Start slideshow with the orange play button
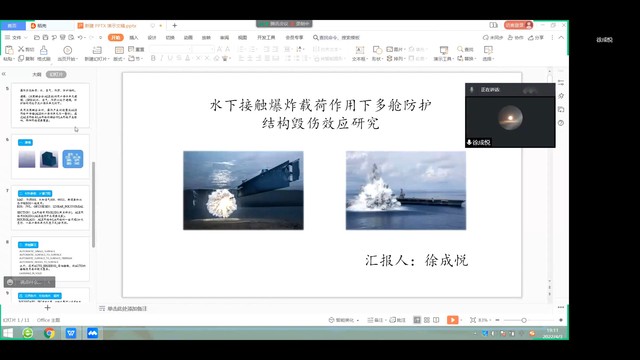 click(x=452, y=320)
